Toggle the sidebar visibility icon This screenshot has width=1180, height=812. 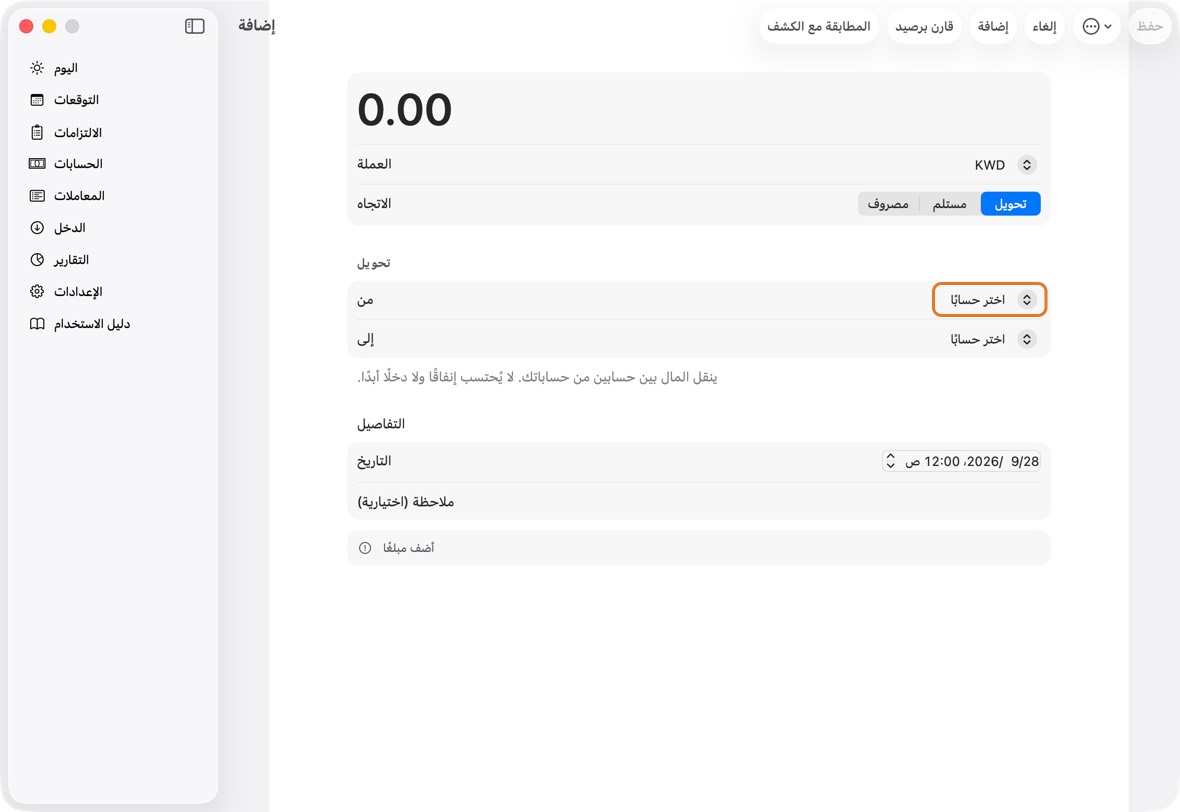coord(194,26)
